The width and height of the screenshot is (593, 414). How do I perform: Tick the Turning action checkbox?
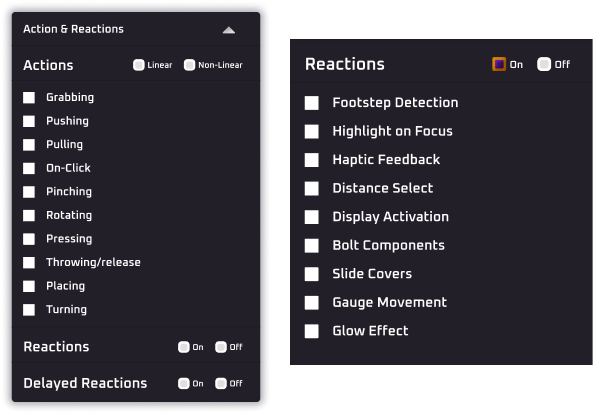[29, 310]
